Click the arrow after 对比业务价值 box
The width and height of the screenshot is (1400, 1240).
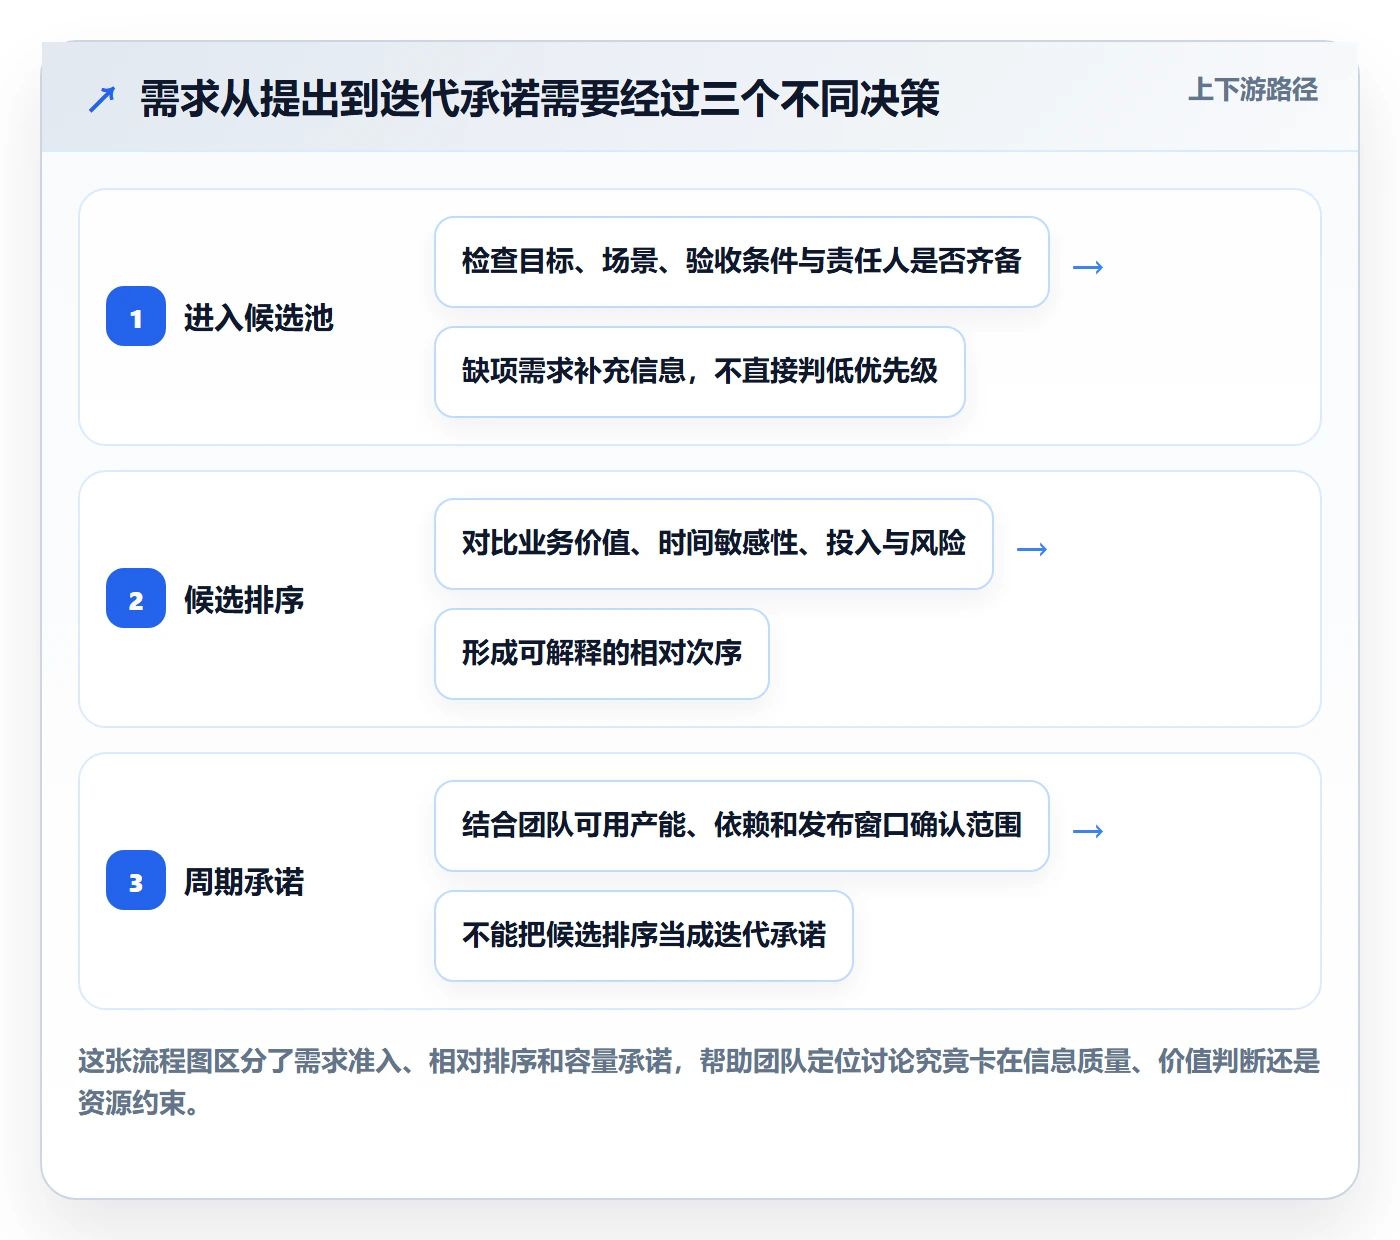(1032, 549)
